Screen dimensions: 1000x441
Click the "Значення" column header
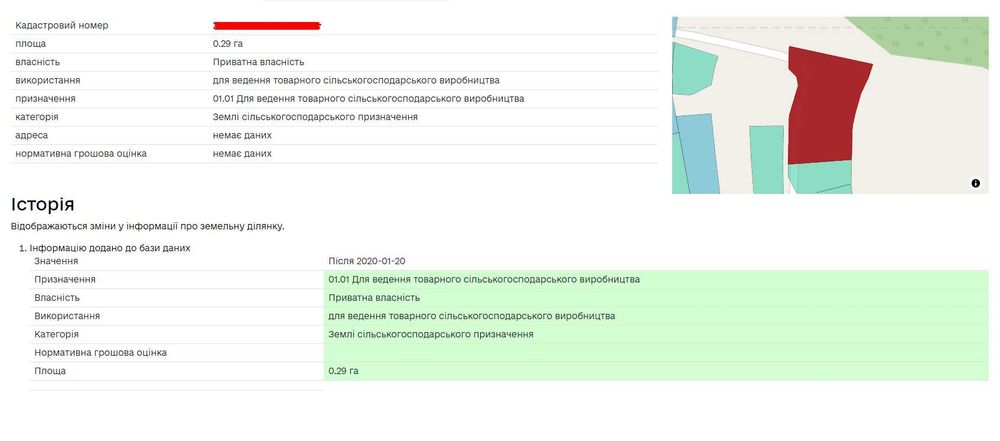click(x=56, y=261)
